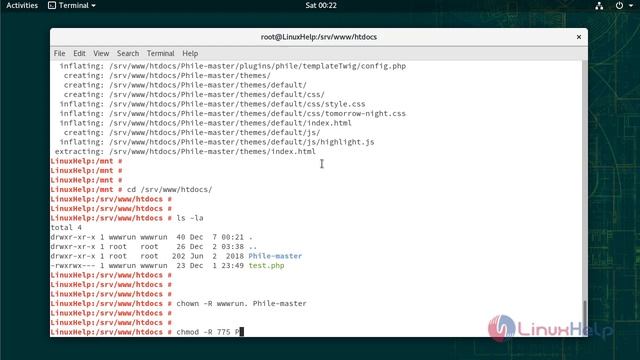Screen dimensions: 640x360
Task: Click the Terminal icon in top bar
Action: (52, 5)
